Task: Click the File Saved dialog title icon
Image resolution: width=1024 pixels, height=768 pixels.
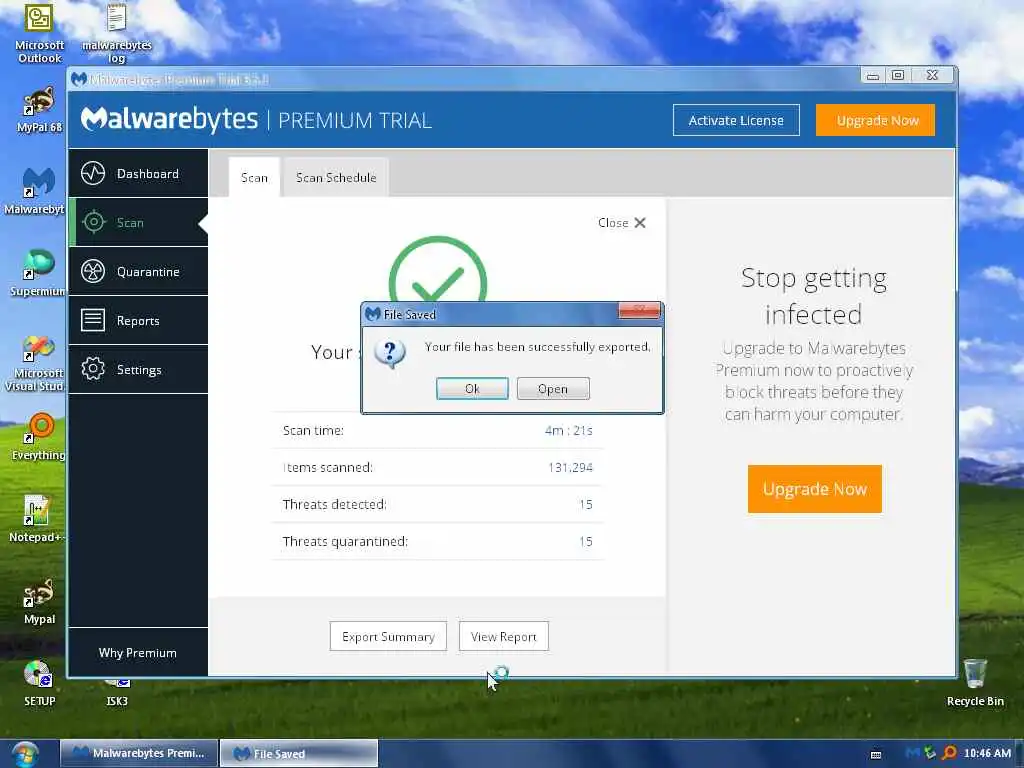Action: [373, 314]
